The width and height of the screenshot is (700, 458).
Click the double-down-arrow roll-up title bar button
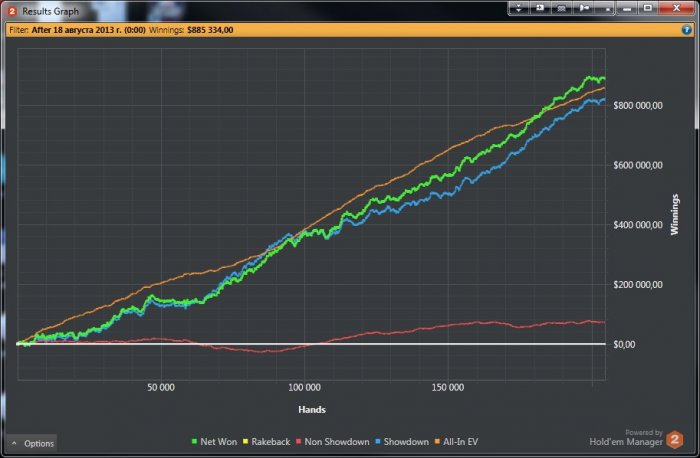(x=519, y=8)
